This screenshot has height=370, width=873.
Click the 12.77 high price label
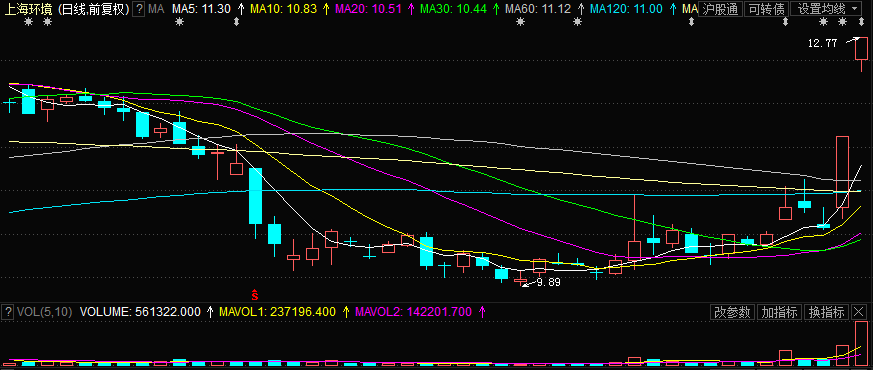822,43
